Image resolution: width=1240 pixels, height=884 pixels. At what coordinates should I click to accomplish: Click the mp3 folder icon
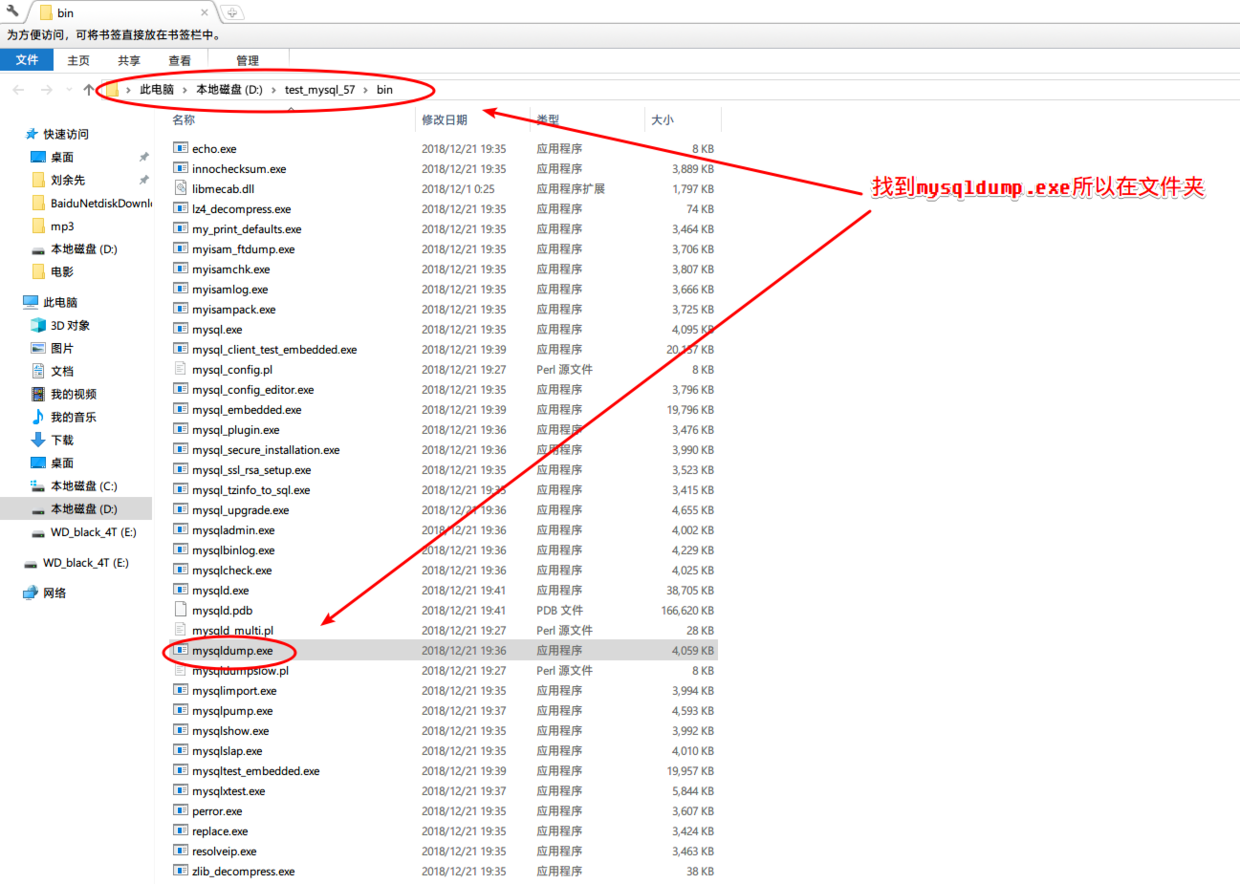coord(38,226)
